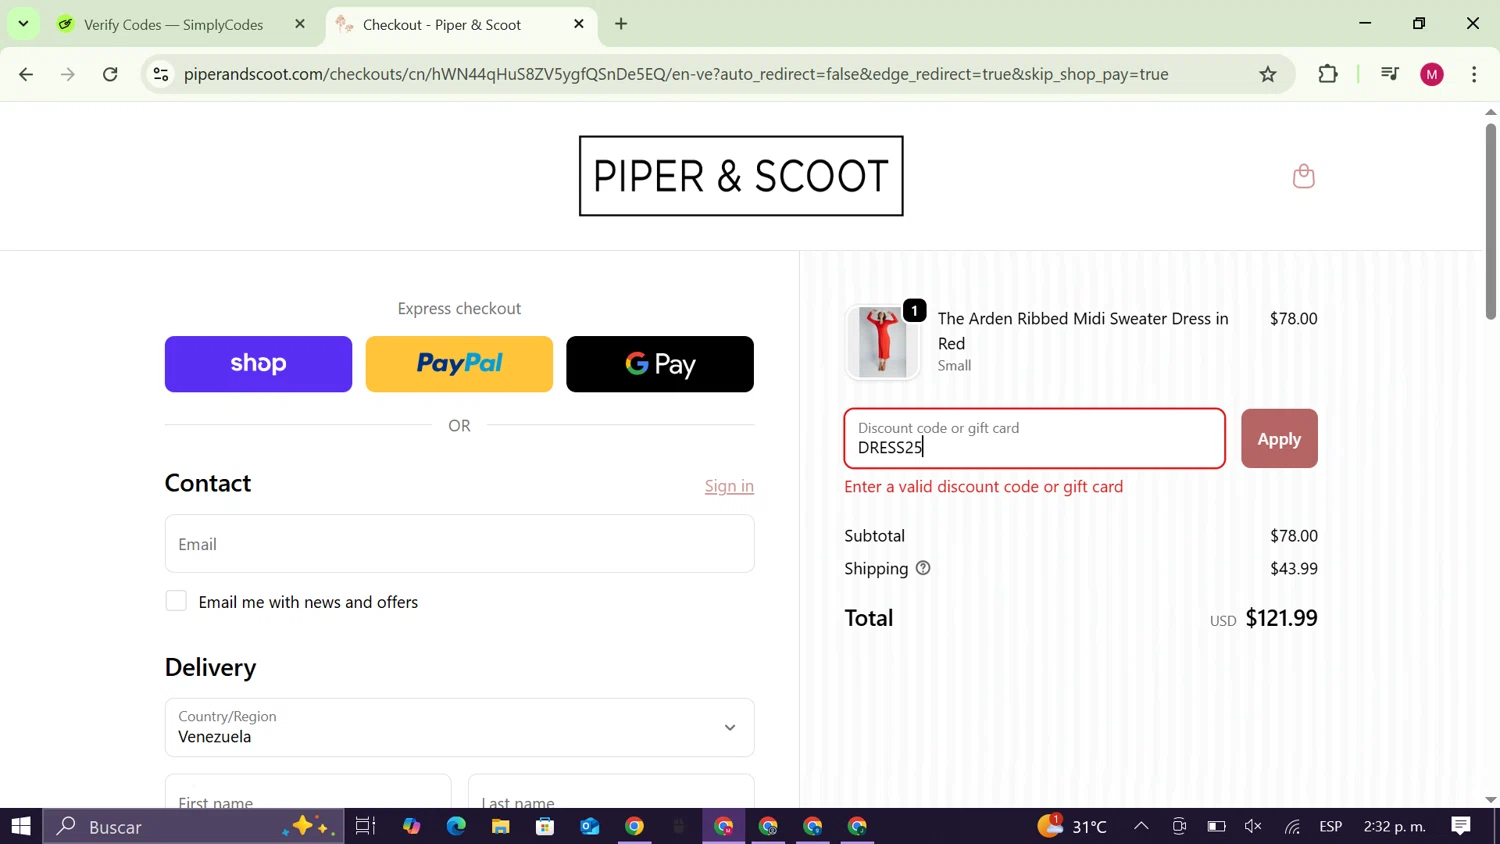Click the Sign in link
The height and width of the screenshot is (844, 1500).
729,486
